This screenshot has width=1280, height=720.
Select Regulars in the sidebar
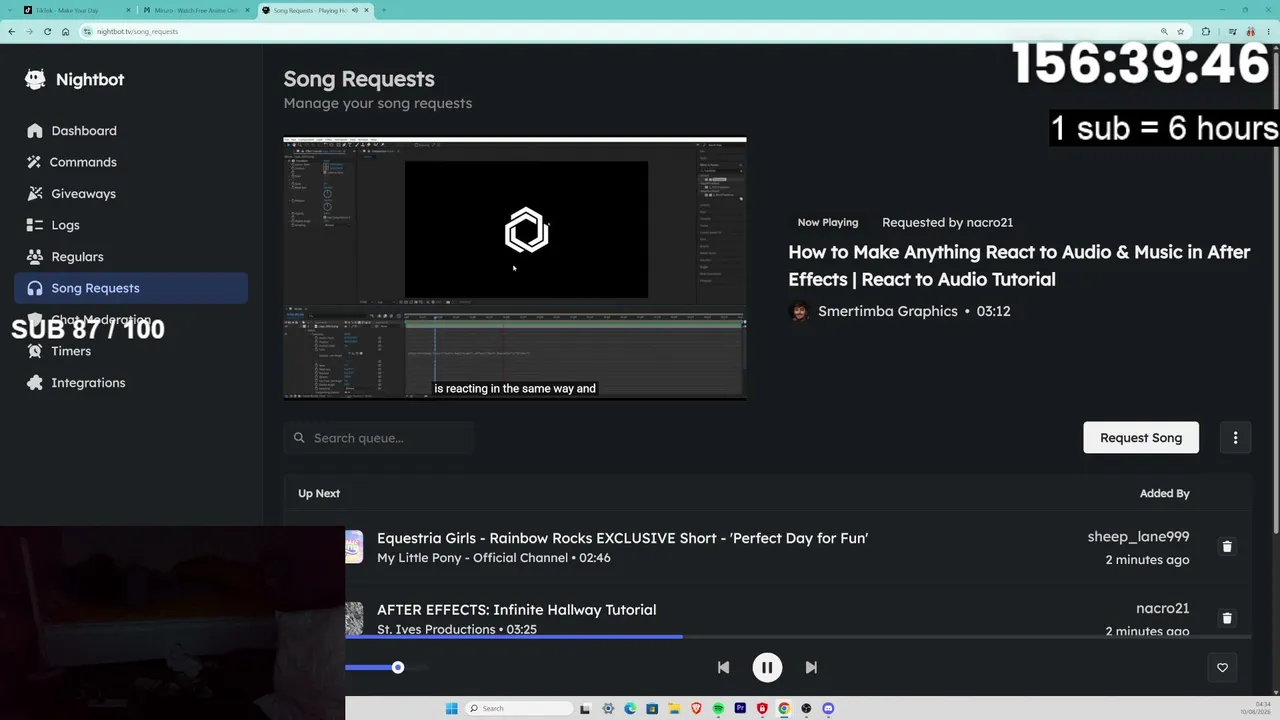pos(131,257)
